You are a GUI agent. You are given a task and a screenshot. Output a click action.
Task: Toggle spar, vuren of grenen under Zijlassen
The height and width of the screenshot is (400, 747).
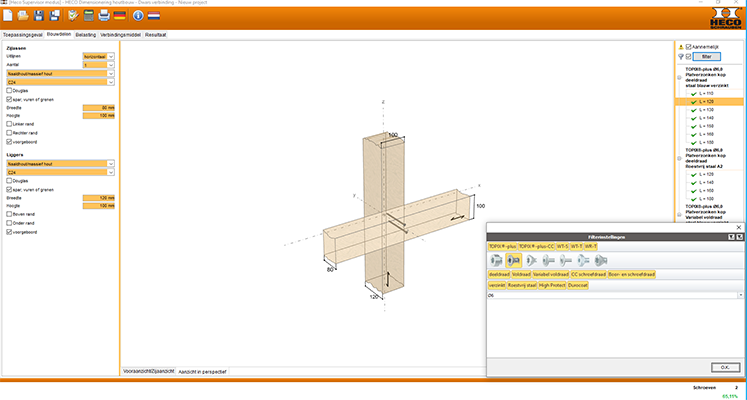(9, 100)
